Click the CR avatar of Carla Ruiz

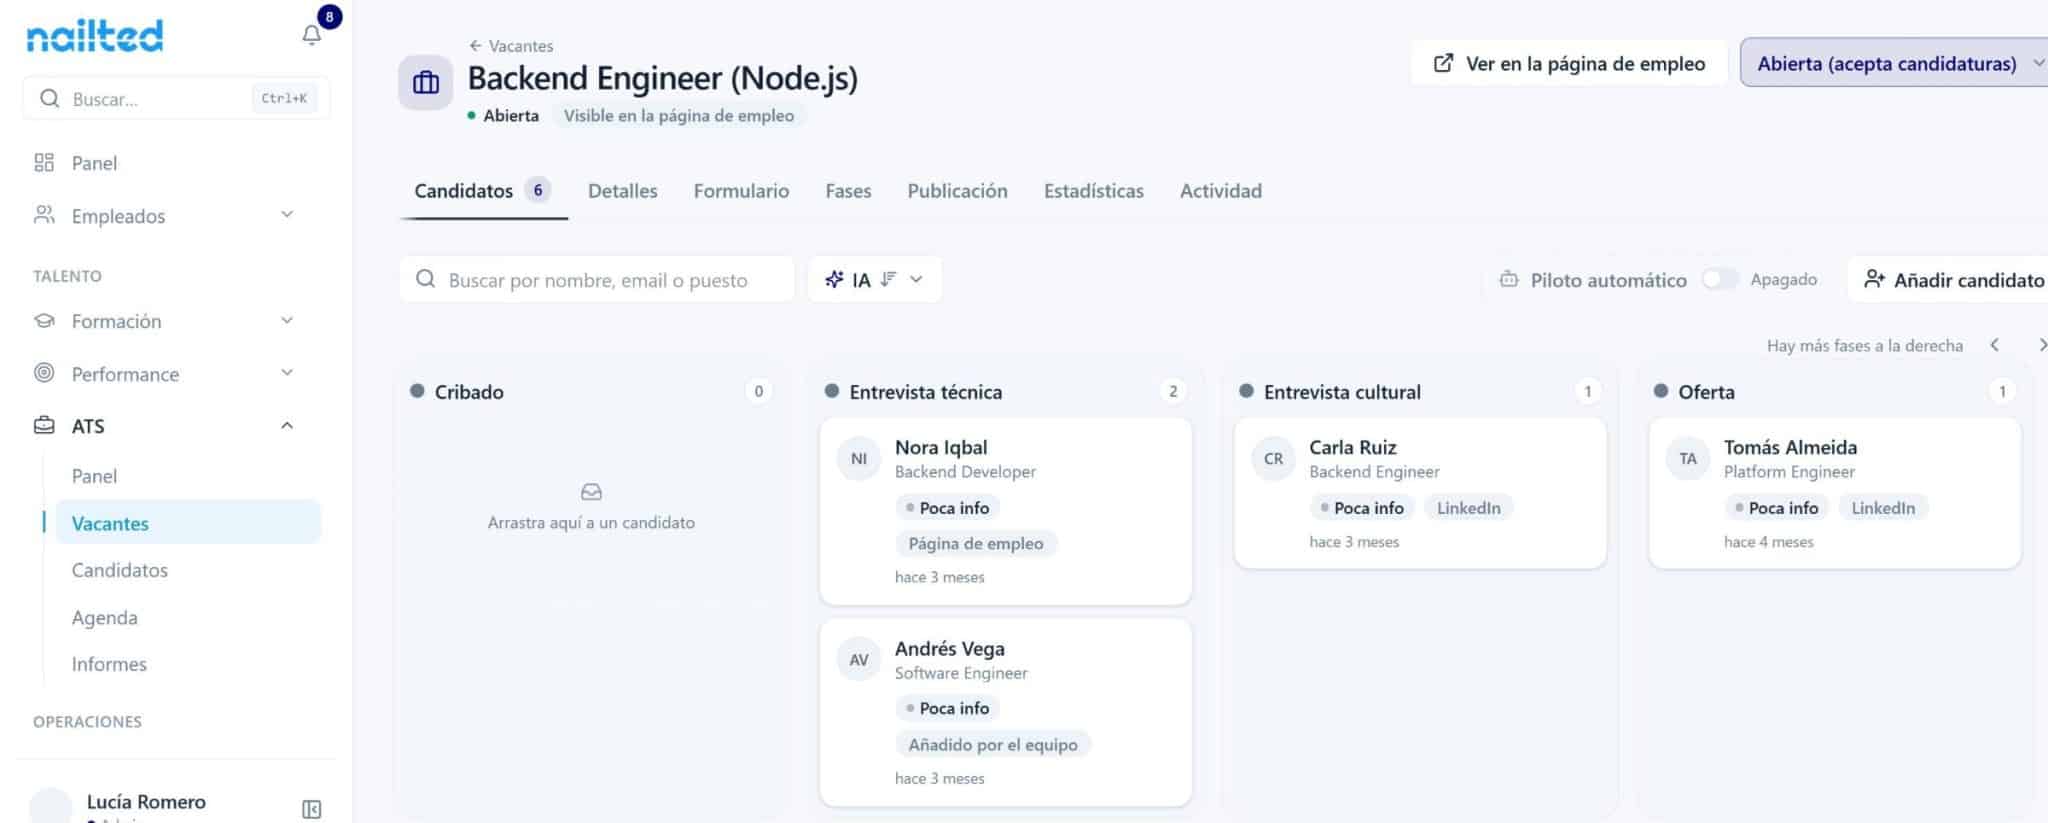(1273, 459)
